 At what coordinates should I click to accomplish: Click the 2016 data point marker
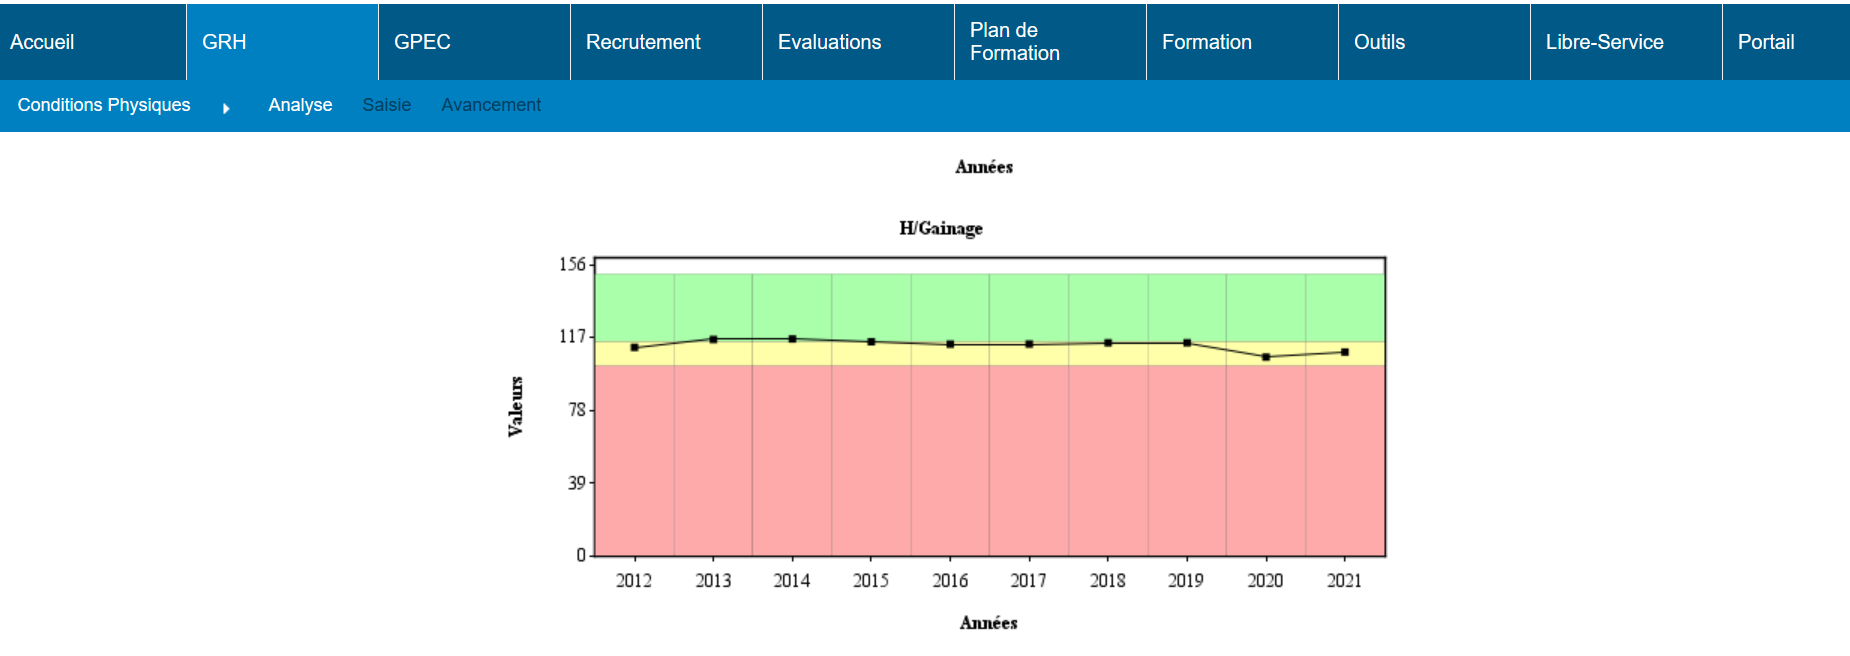click(x=950, y=344)
